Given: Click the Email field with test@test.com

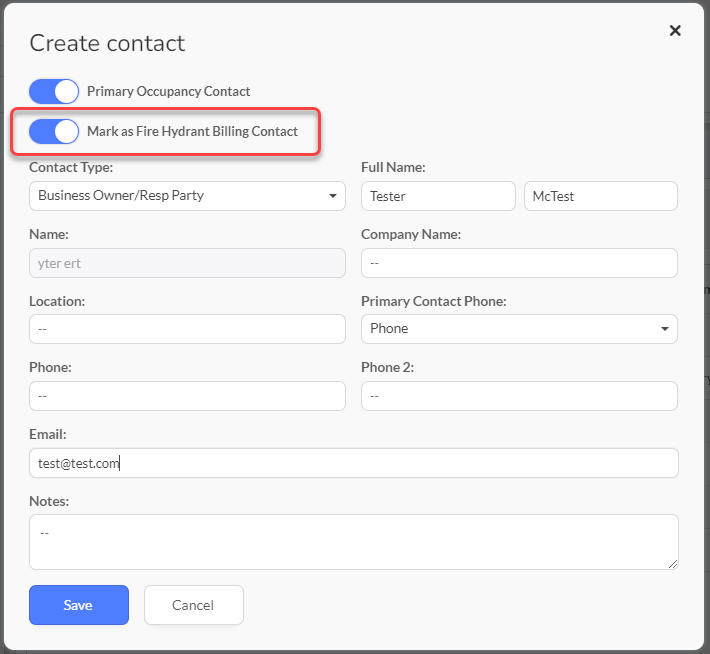Looking at the screenshot, I should coord(354,463).
